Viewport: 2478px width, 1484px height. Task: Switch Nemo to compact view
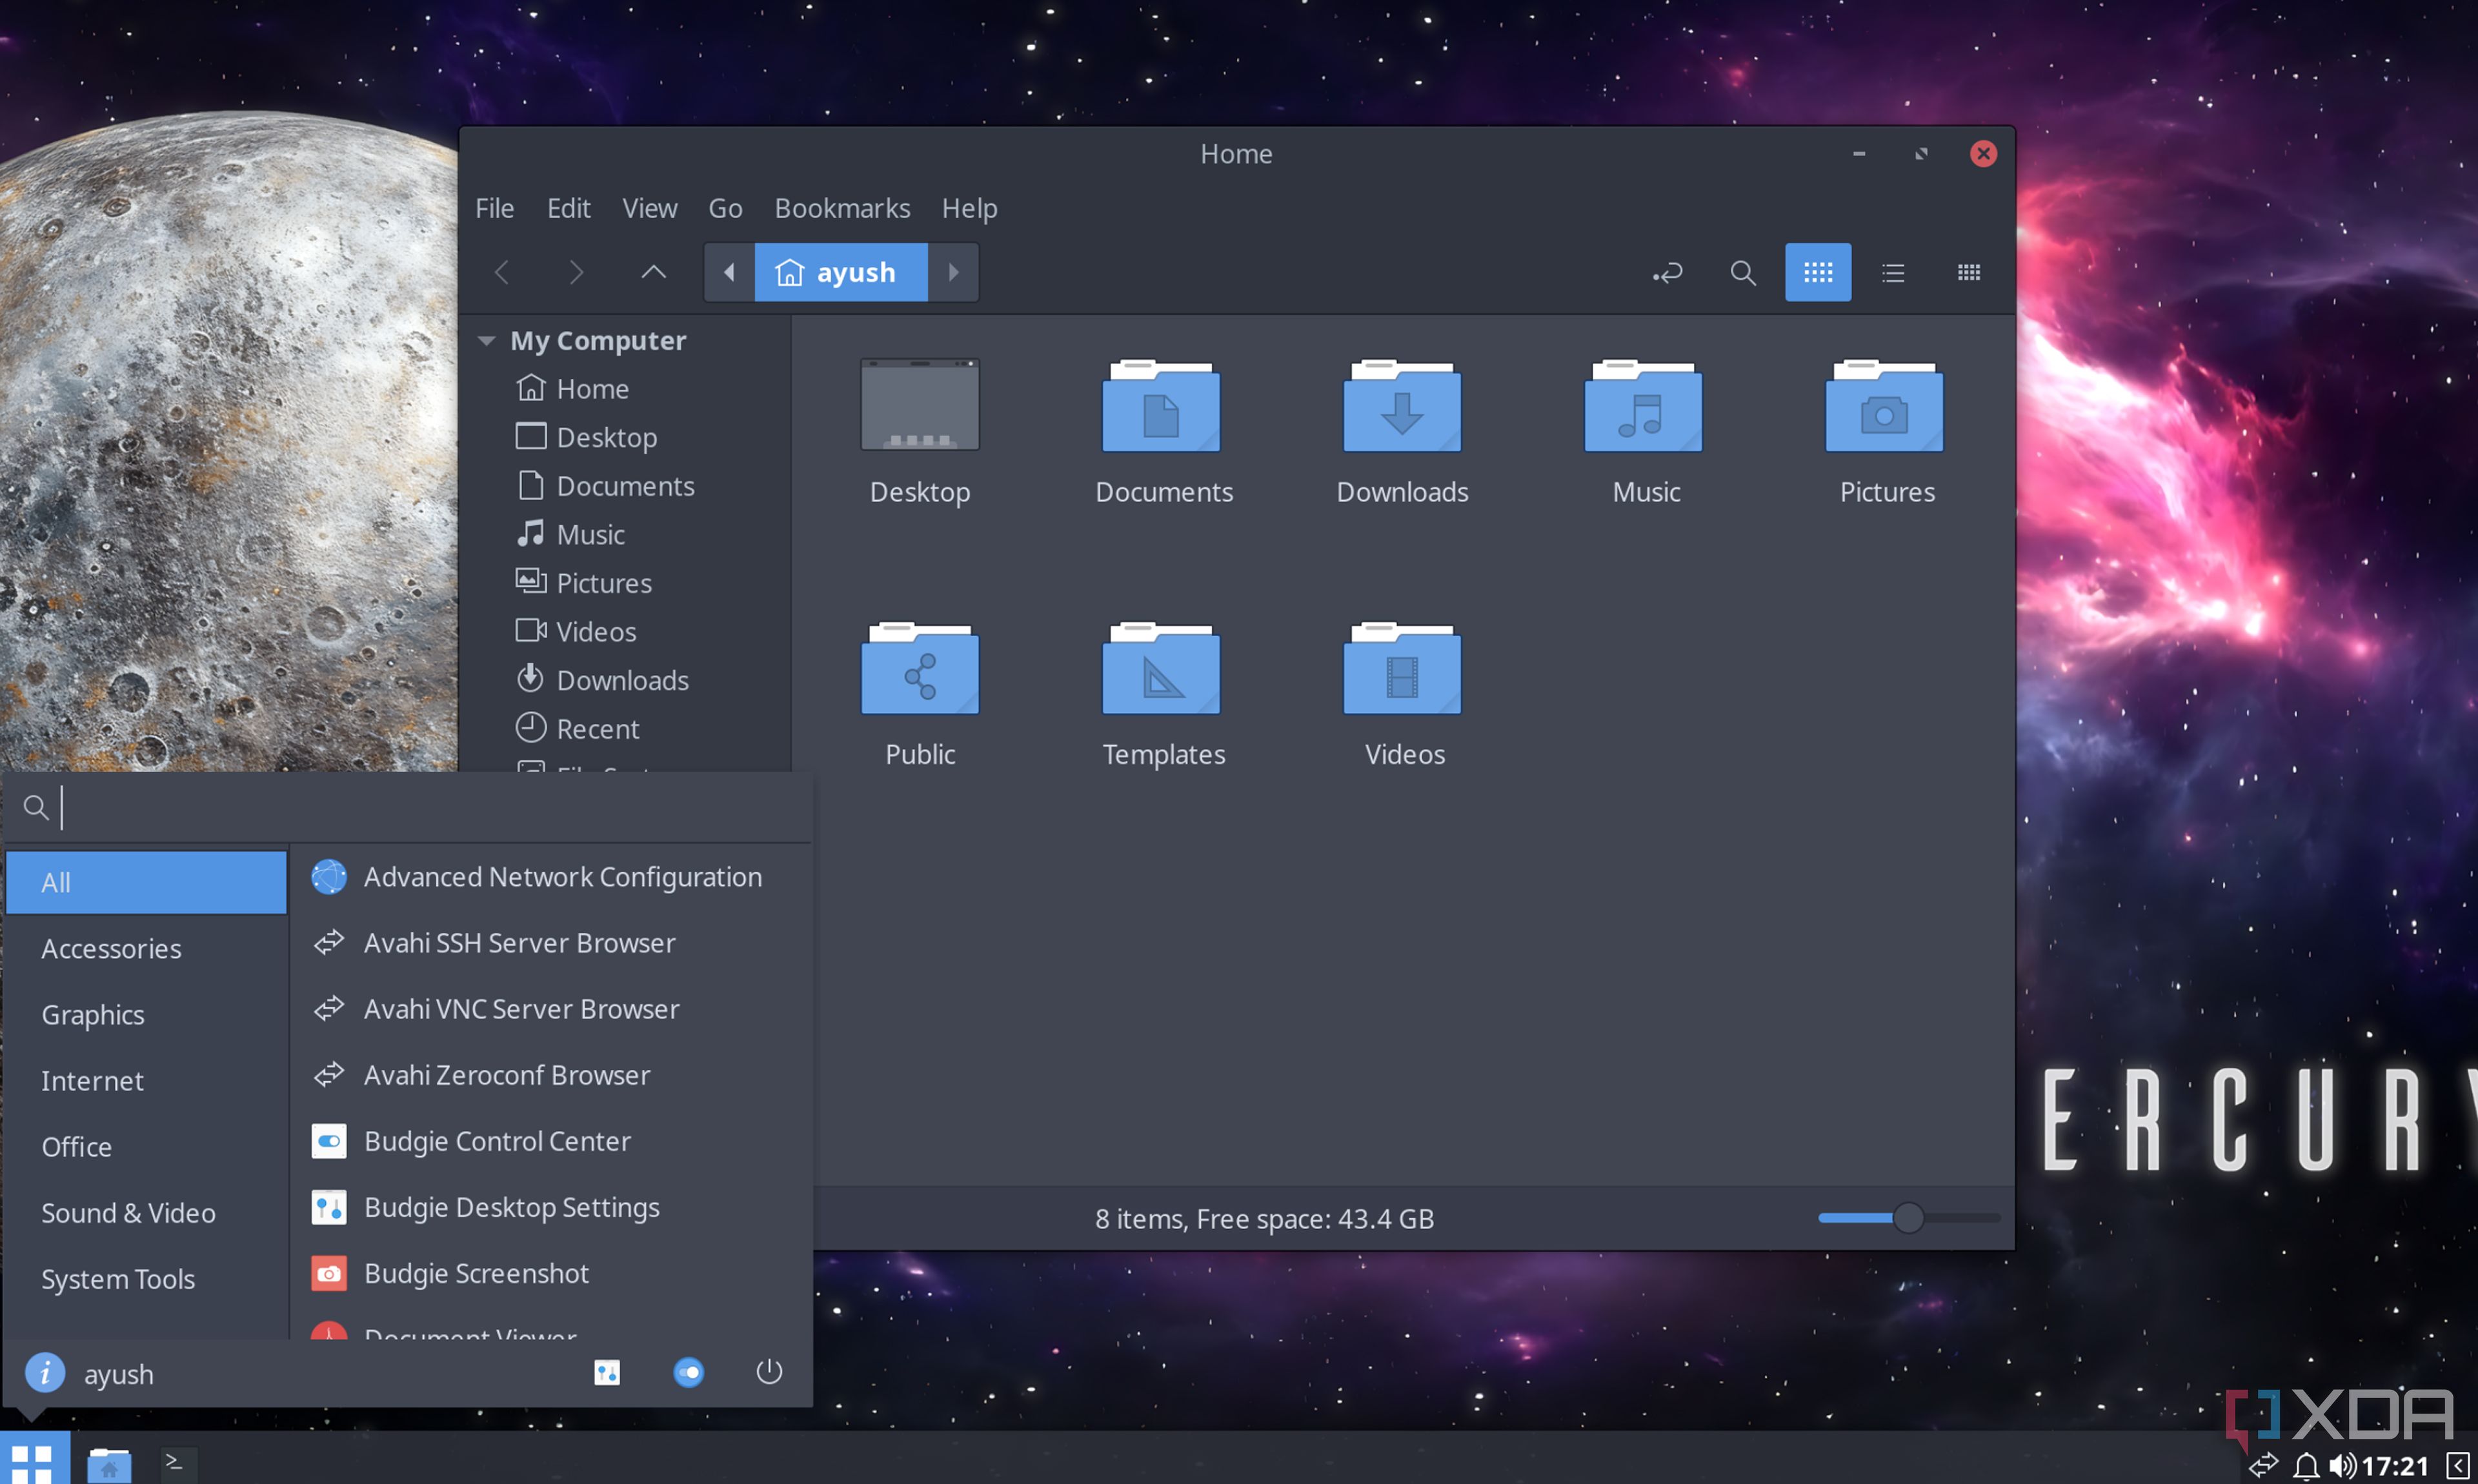pos(1967,272)
